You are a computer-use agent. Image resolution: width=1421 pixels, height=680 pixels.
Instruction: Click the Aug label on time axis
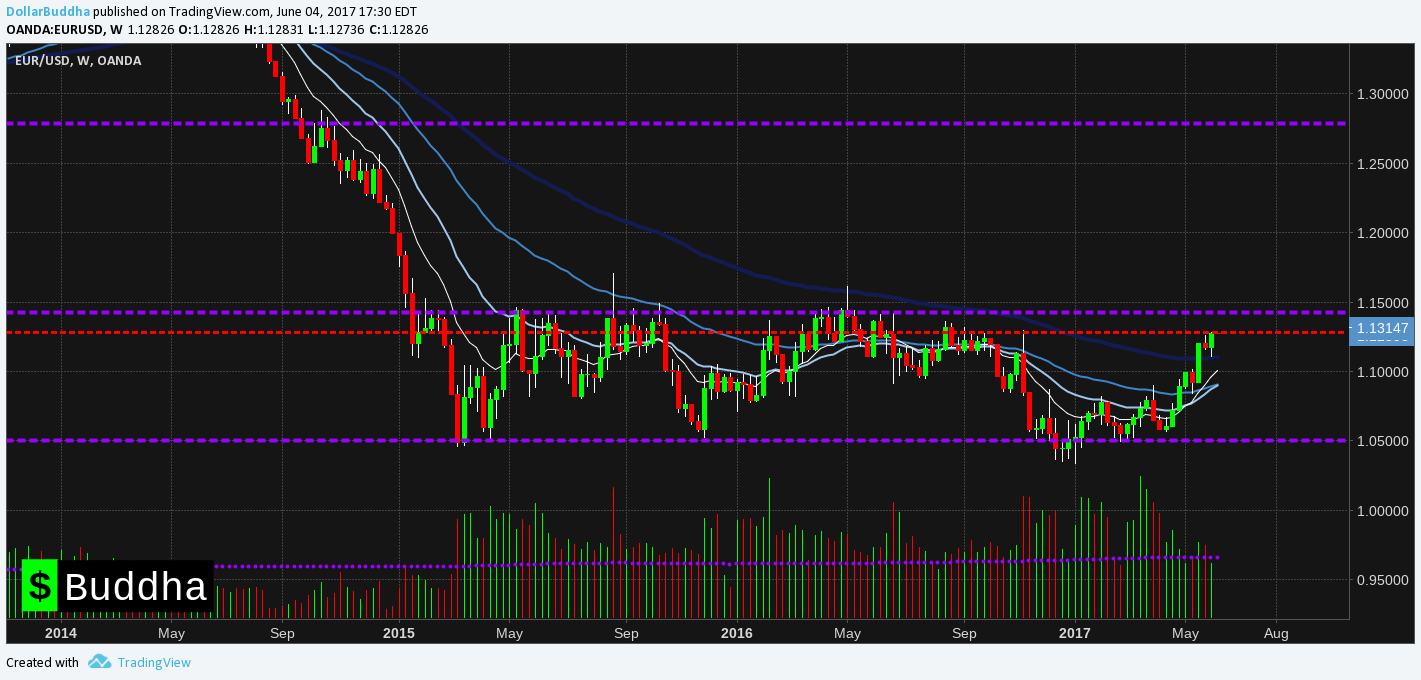tap(1276, 633)
